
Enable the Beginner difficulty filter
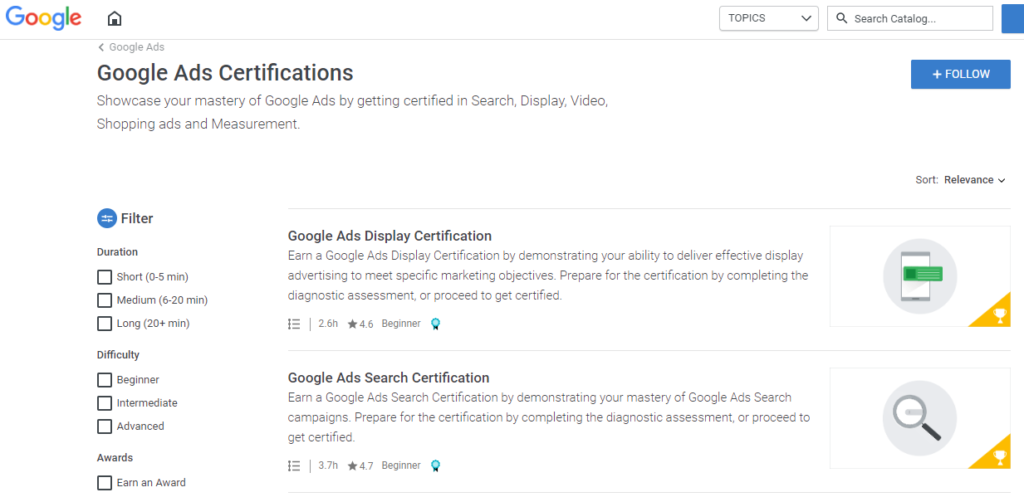pos(104,380)
